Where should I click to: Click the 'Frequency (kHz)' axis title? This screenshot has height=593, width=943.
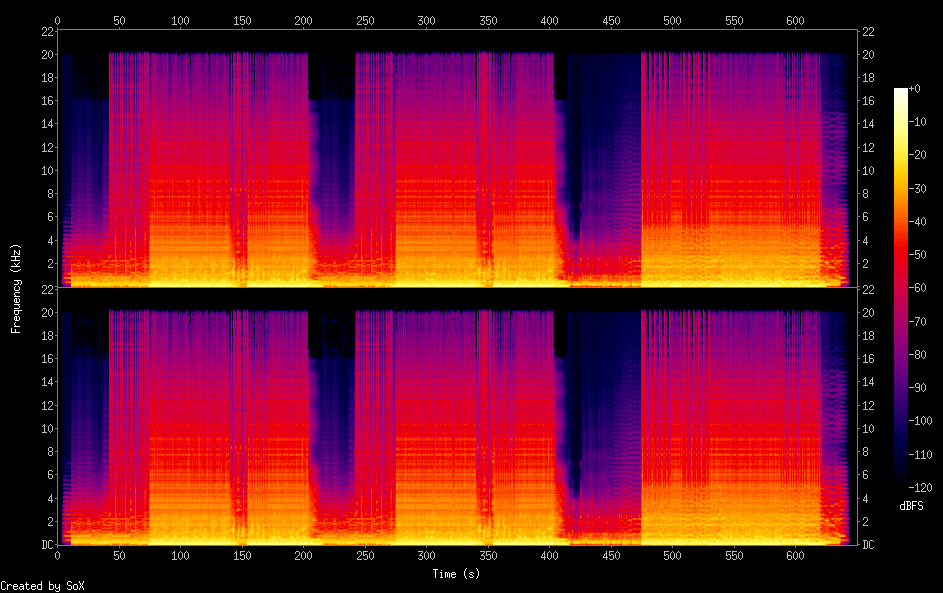[16, 289]
